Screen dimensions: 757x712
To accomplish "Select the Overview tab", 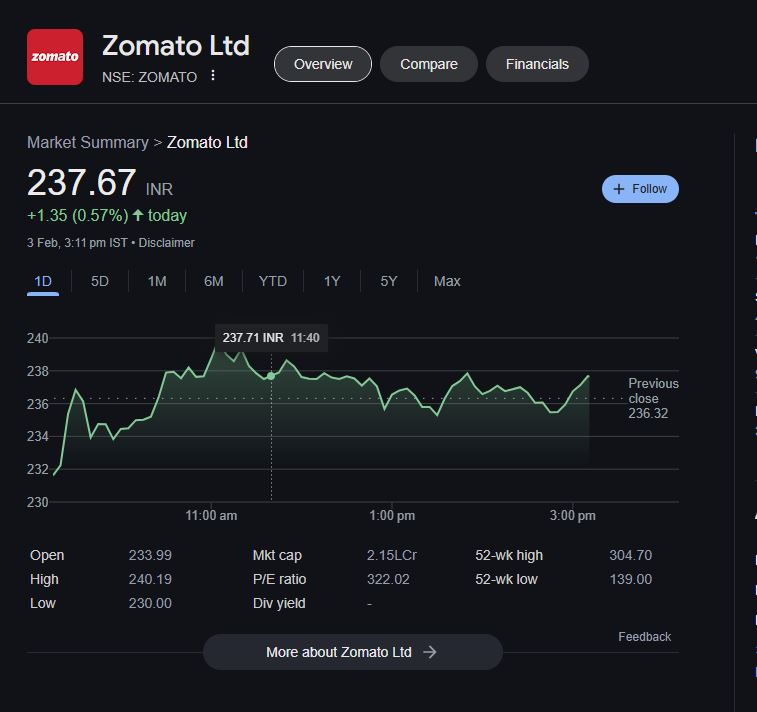I will tap(323, 64).
